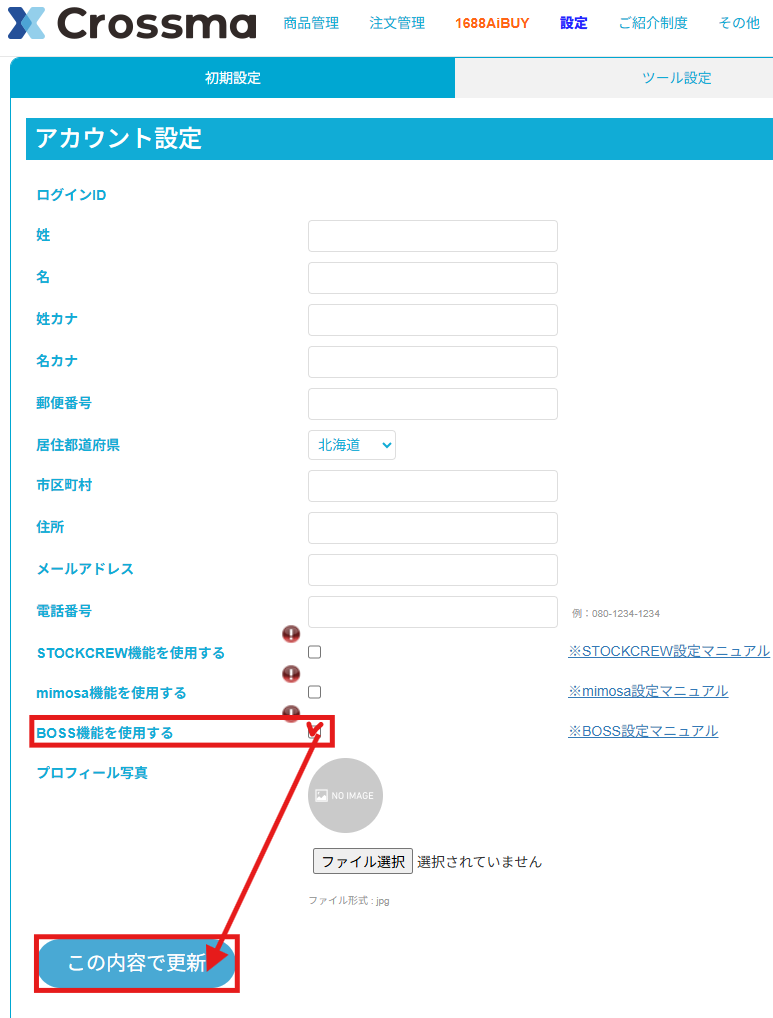Click warning icon above mimosa checkbox
This screenshot has height=1018, width=773.
click(291, 673)
